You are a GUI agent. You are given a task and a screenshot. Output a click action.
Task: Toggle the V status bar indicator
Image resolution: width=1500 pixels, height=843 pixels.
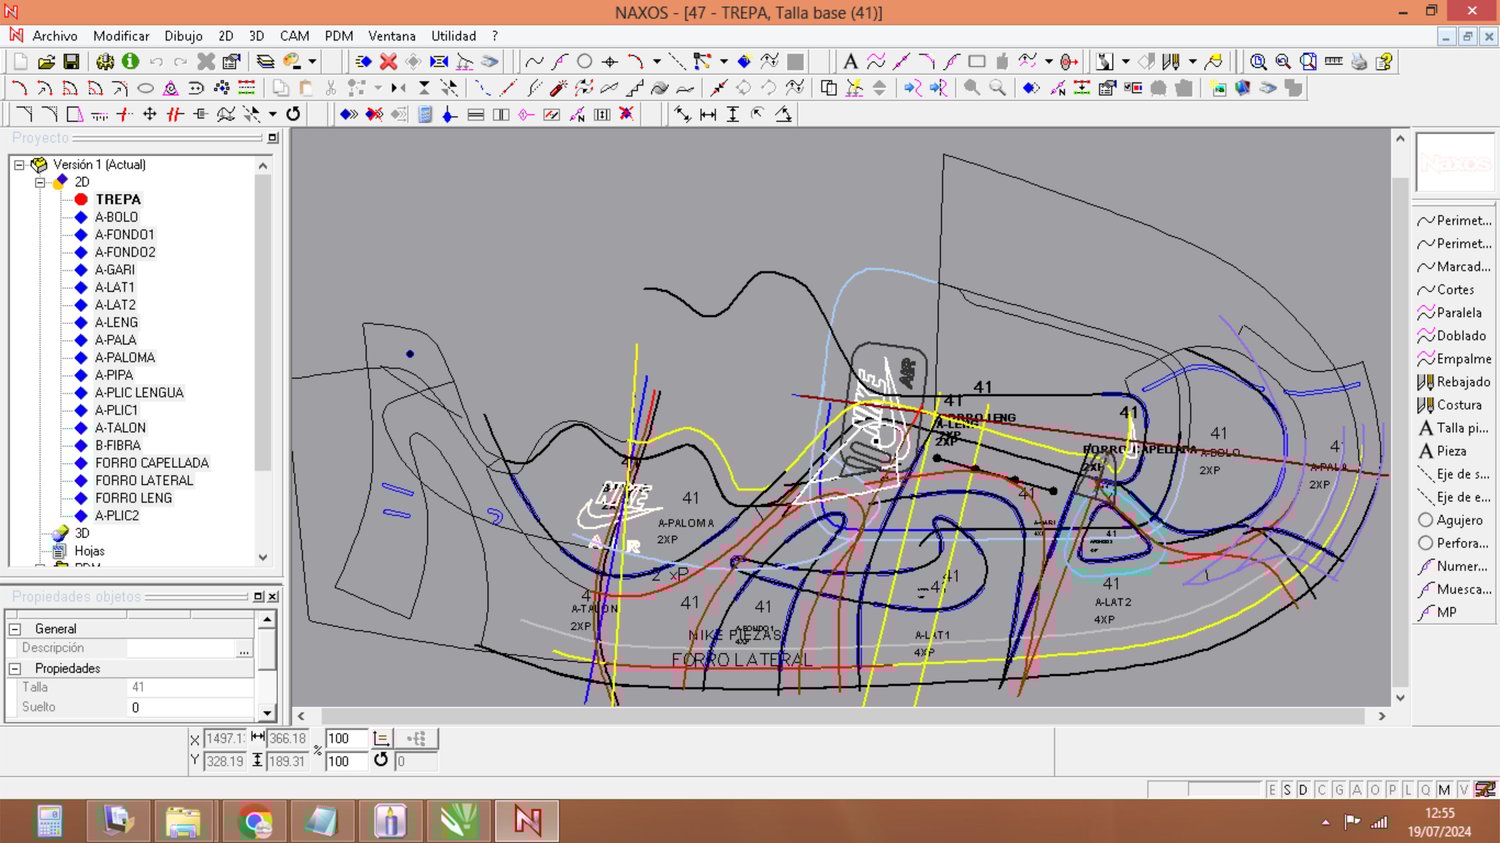click(x=1463, y=790)
